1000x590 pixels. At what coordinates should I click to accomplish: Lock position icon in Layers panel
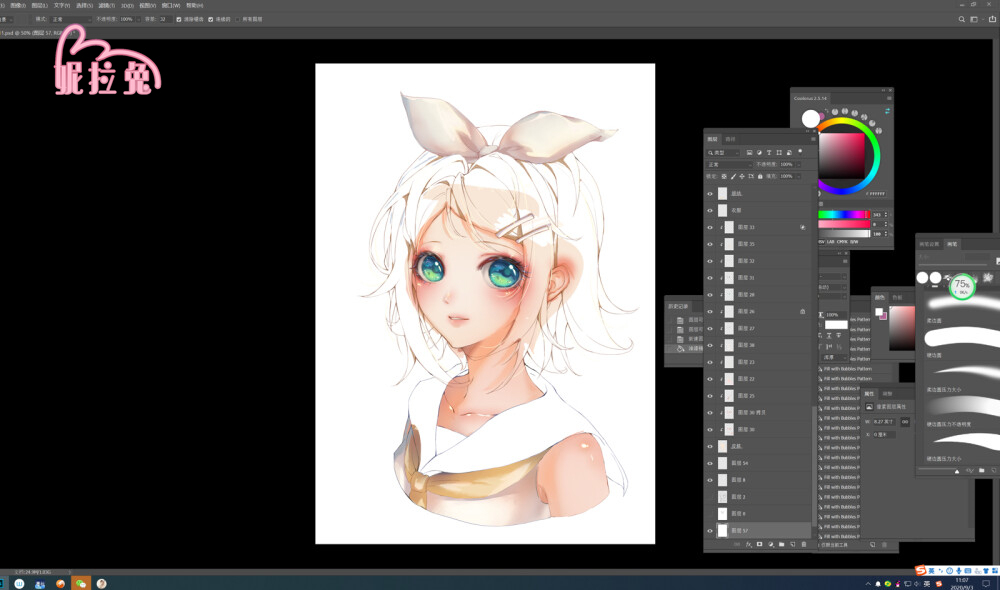pyautogui.click(x=742, y=176)
